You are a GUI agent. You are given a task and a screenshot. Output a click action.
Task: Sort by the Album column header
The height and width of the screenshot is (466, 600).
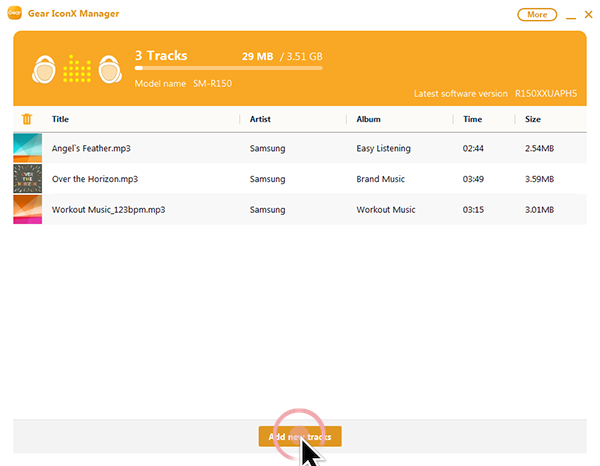(x=368, y=119)
